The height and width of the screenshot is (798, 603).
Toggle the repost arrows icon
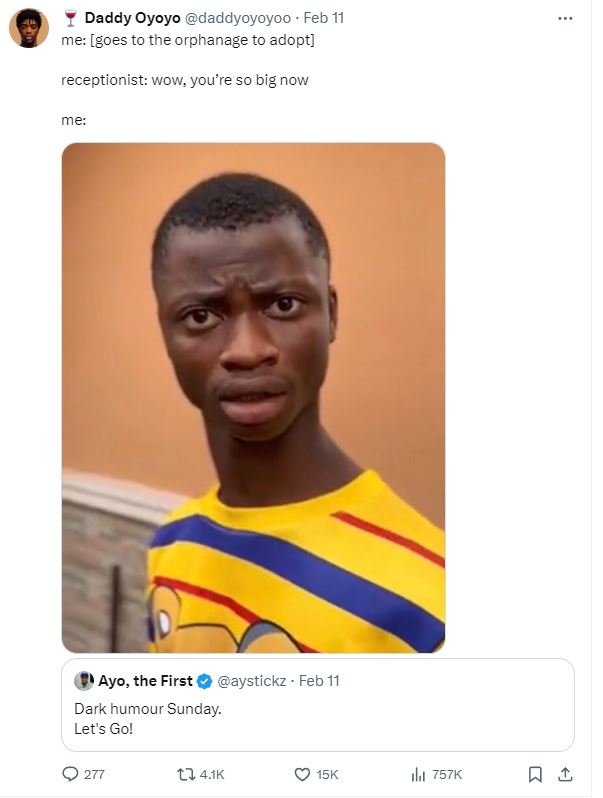tap(186, 774)
